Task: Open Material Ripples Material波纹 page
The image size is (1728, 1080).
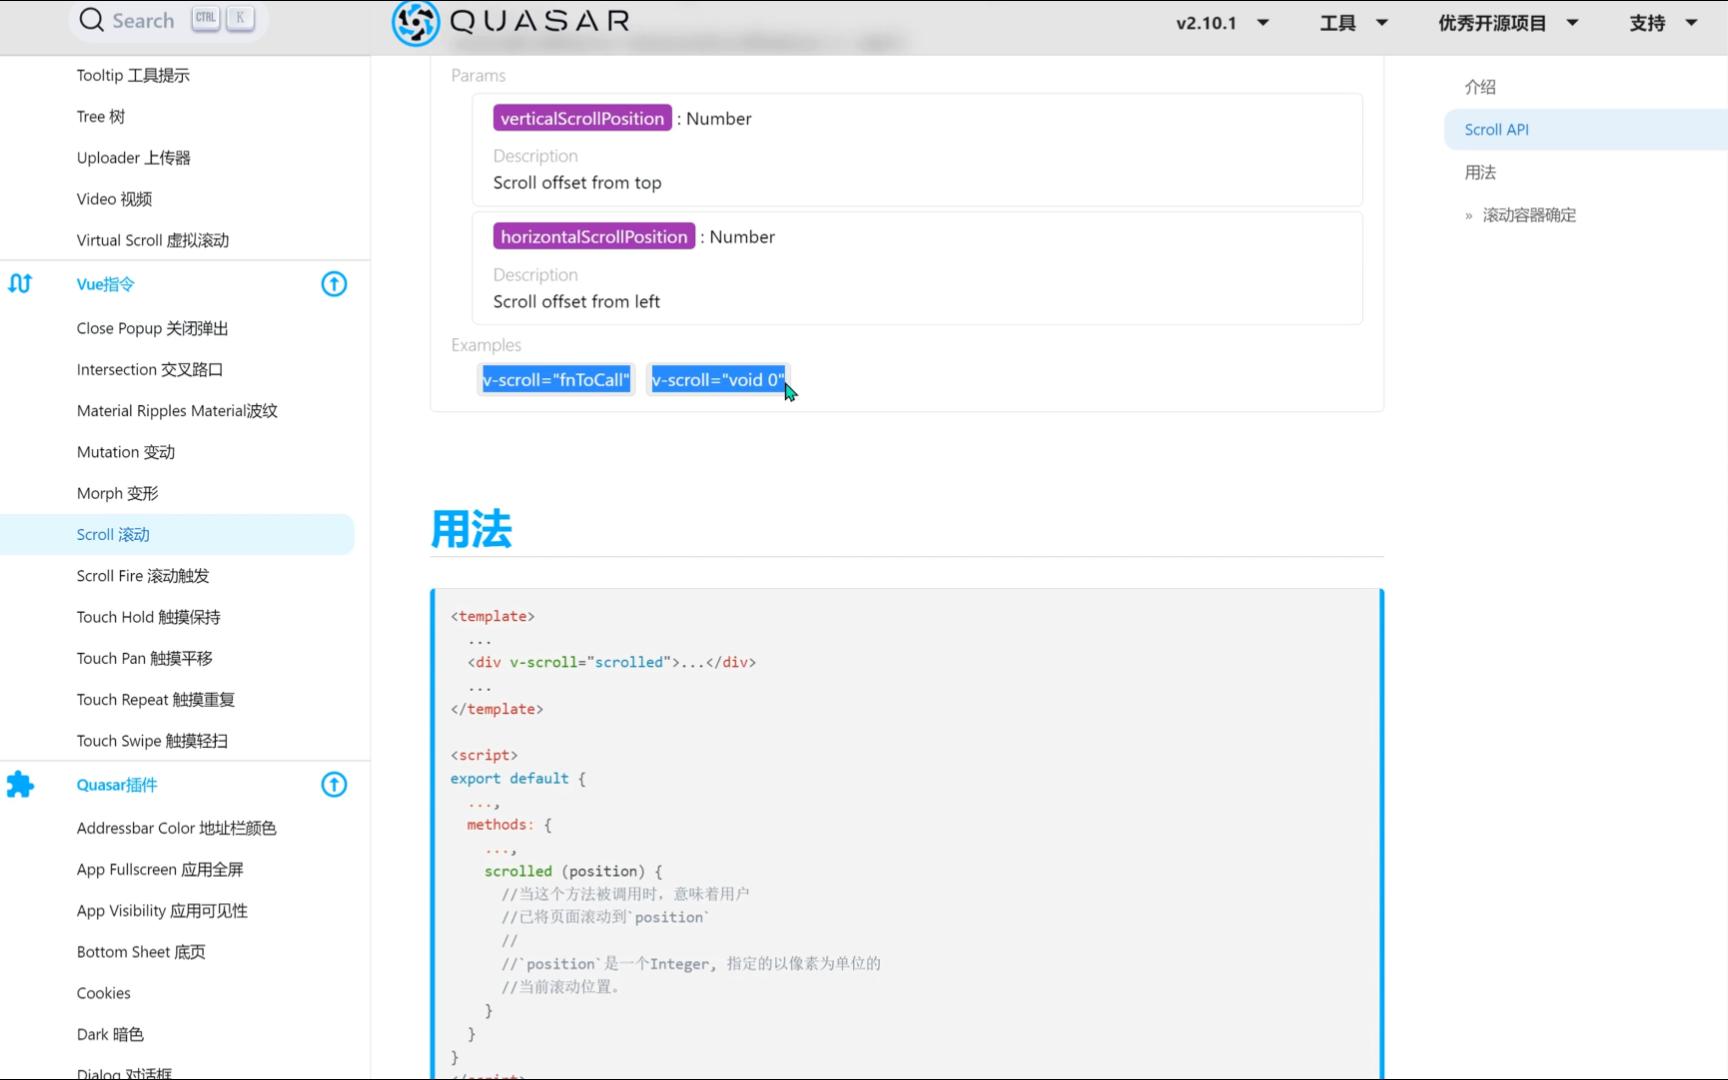Action: click(177, 411)
